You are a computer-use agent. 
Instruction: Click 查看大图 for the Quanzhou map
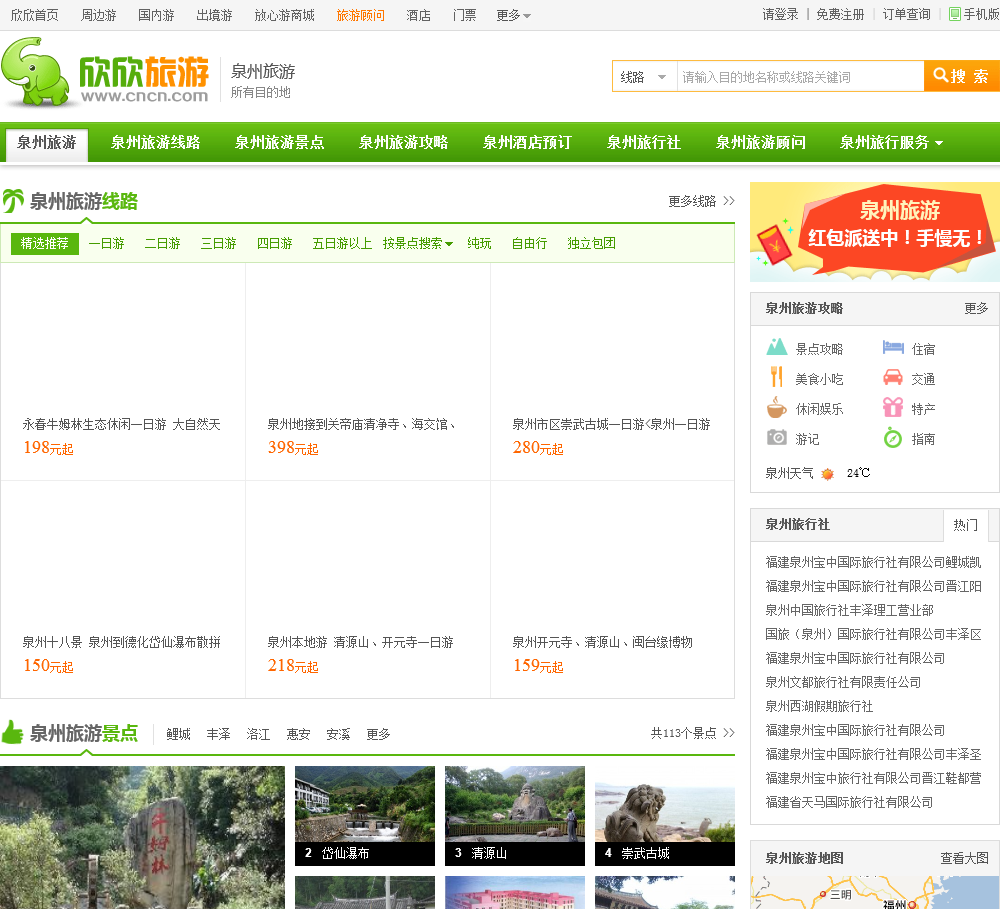[964, 859]
